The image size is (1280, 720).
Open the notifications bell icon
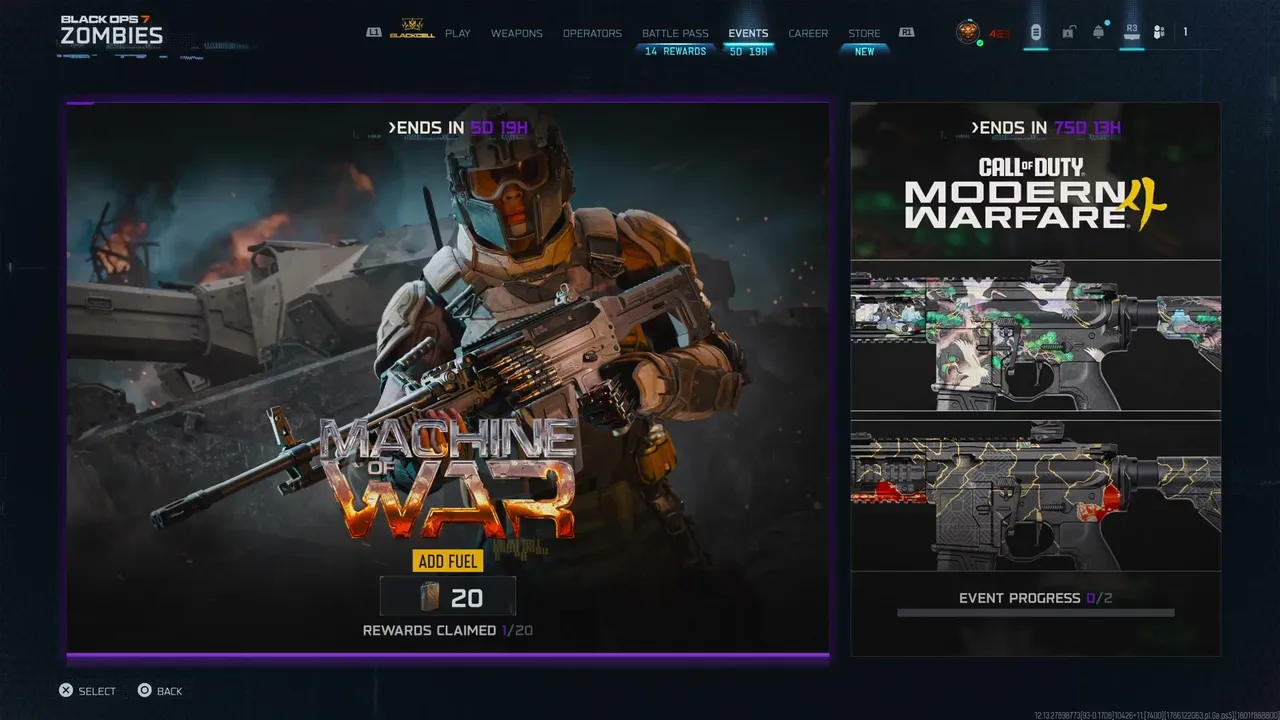(x=1099, y=33)
